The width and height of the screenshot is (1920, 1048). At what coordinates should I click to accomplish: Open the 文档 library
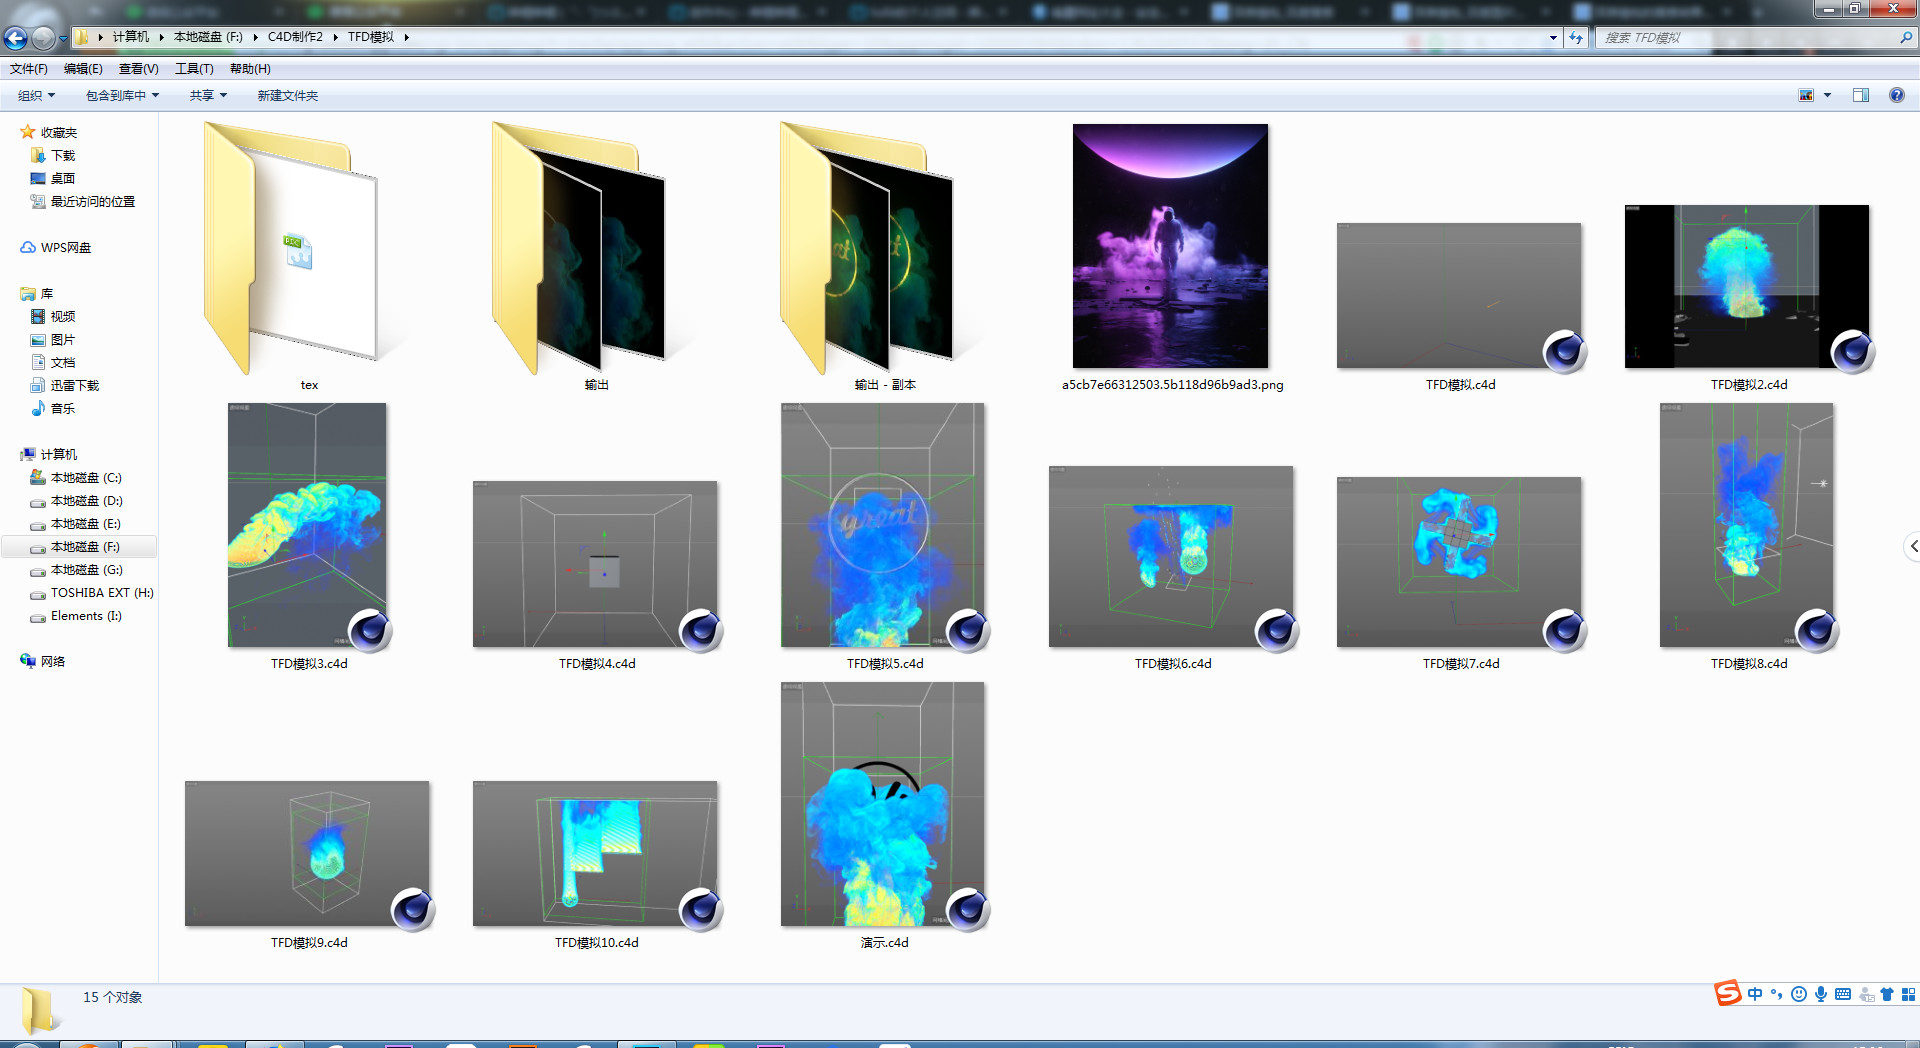pos(63,362)
